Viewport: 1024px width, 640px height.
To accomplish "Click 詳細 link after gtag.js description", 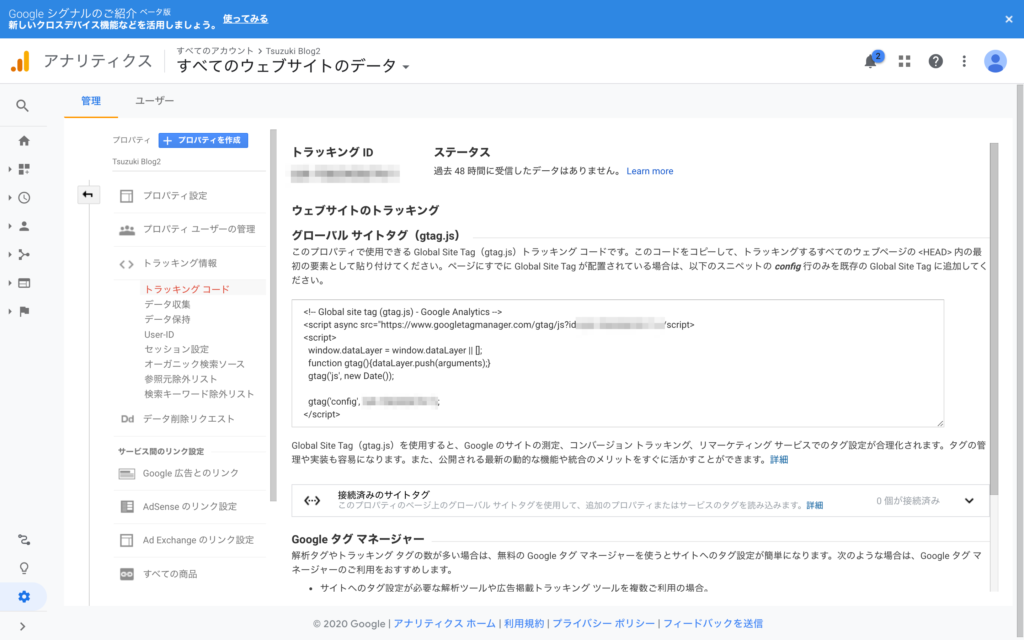I will pos(779,460).
